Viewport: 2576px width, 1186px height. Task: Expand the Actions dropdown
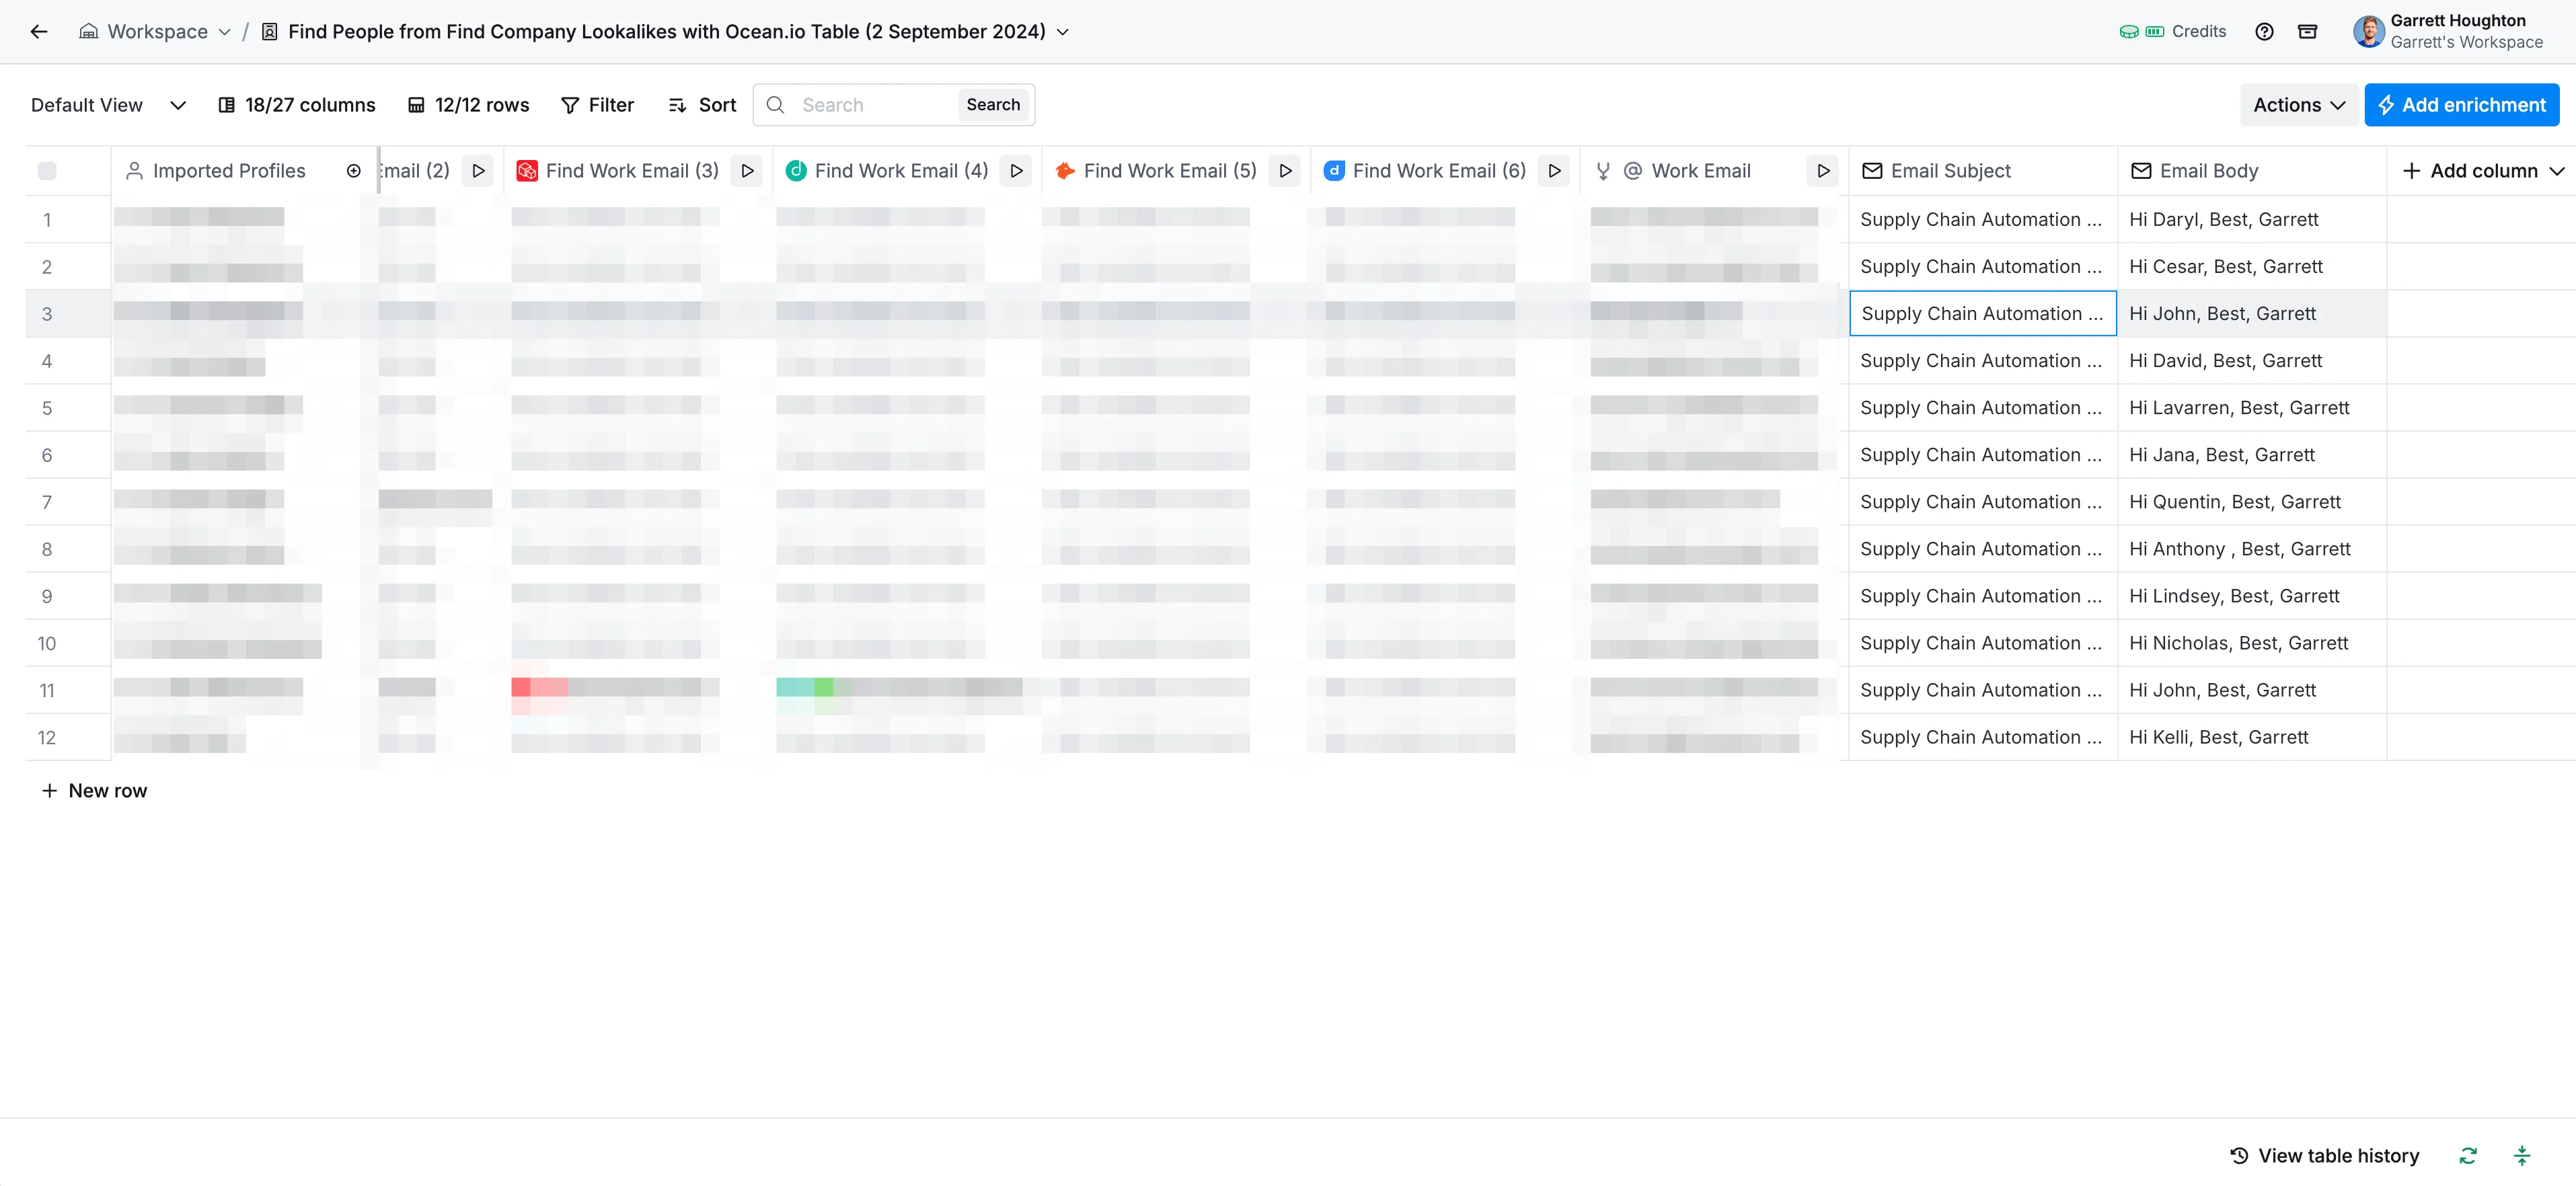[2298, 105]
